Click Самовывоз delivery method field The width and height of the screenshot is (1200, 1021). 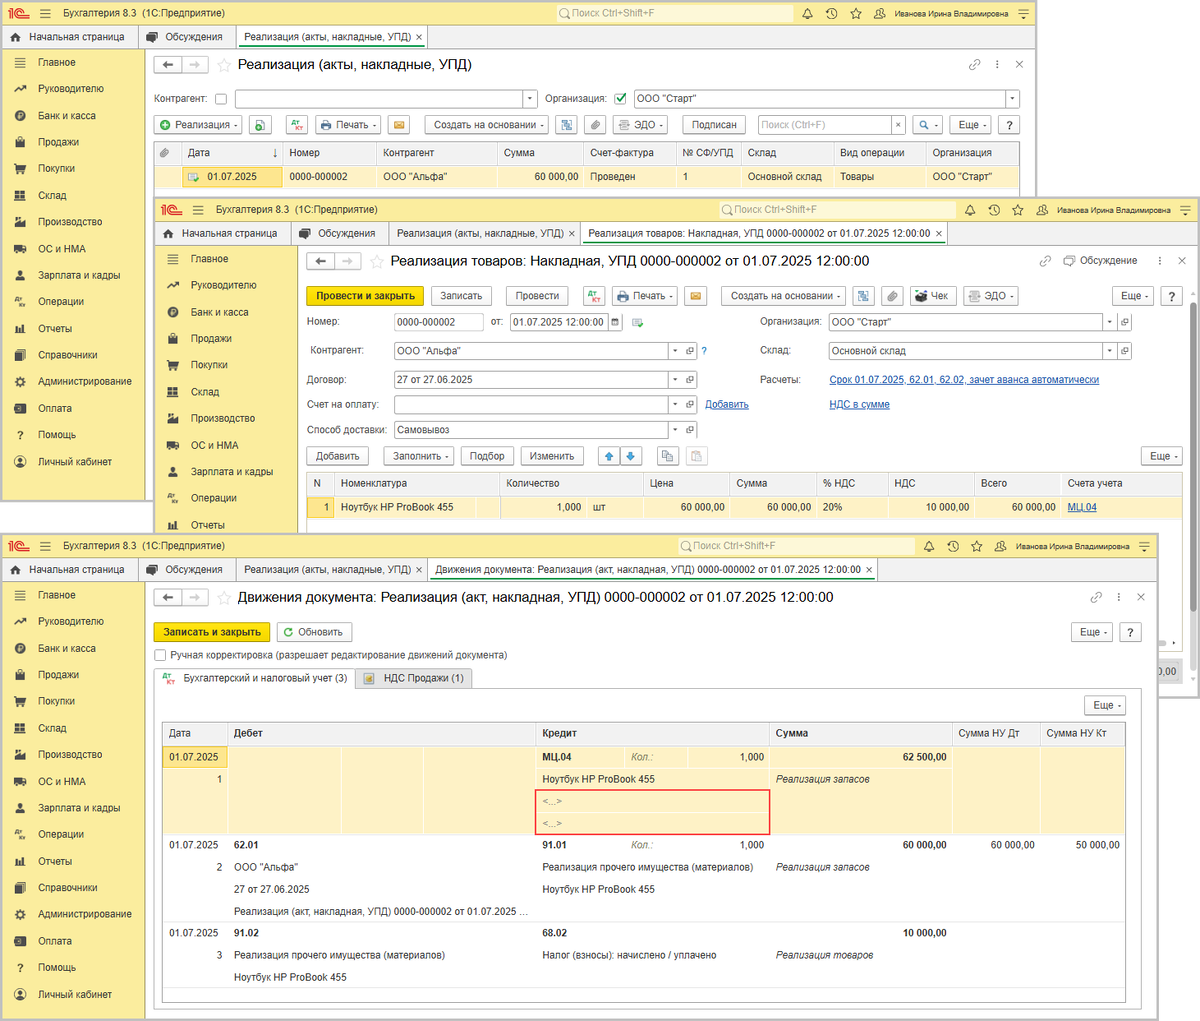click(x=531, y=430)
